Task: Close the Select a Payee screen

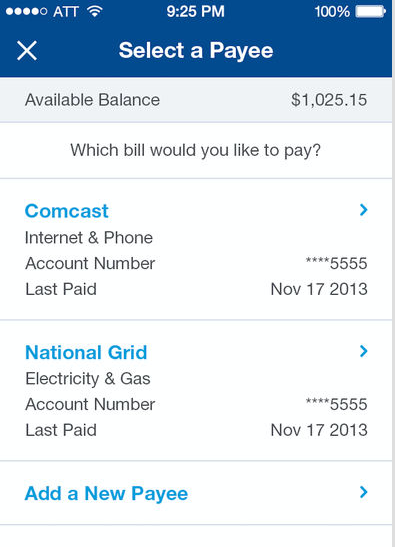Action: pos(27,51)
